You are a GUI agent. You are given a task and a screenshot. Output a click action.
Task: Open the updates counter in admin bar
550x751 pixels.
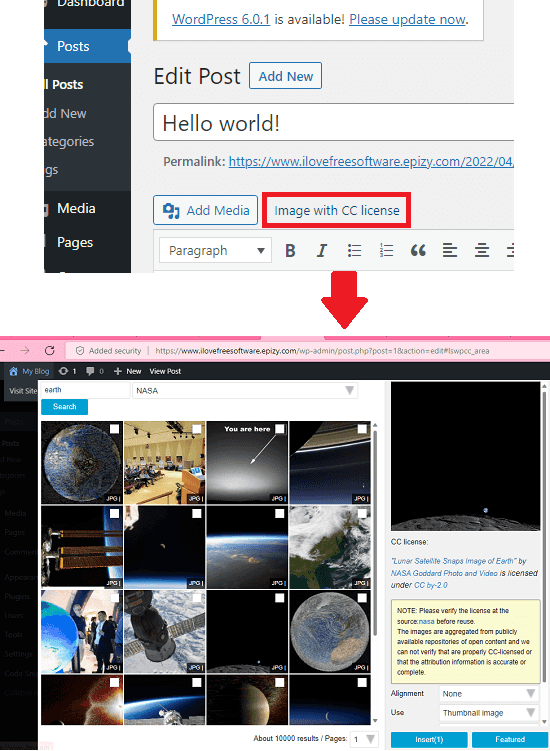click(x=67, y=371)
